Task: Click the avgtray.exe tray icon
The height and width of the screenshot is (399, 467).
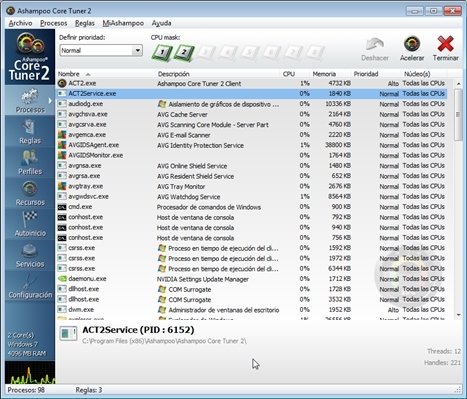Action: [x=62, y=186]
